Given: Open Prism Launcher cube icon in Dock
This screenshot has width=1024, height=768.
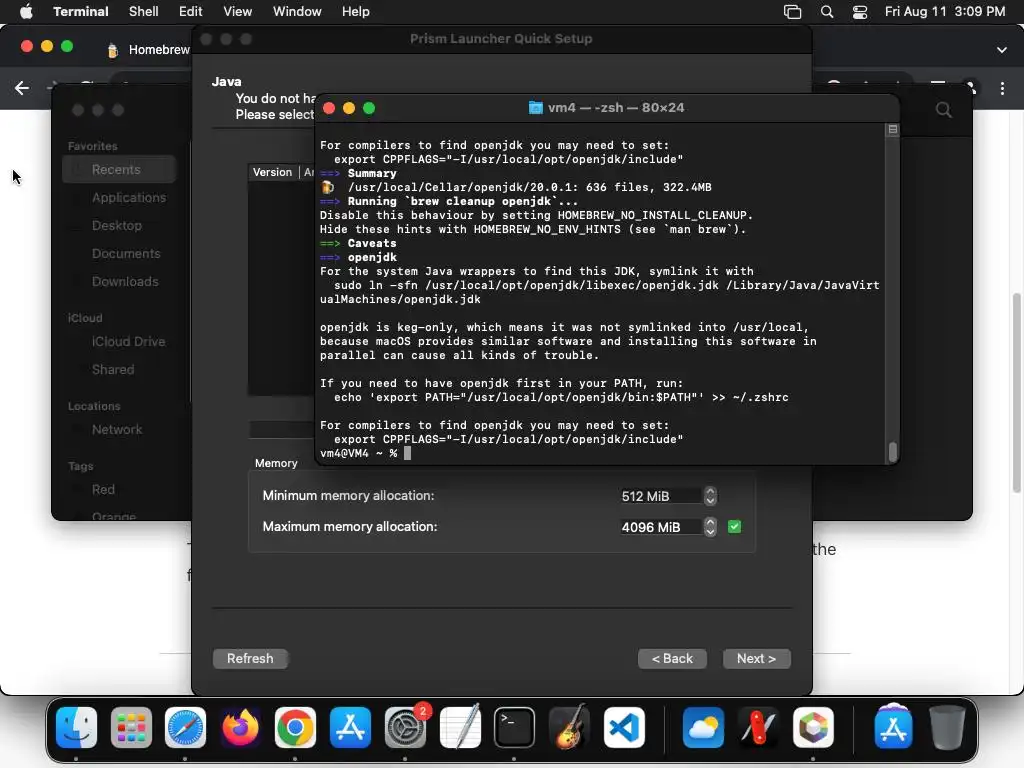Looking at the screenshot, I should click(x=813, y=727).
